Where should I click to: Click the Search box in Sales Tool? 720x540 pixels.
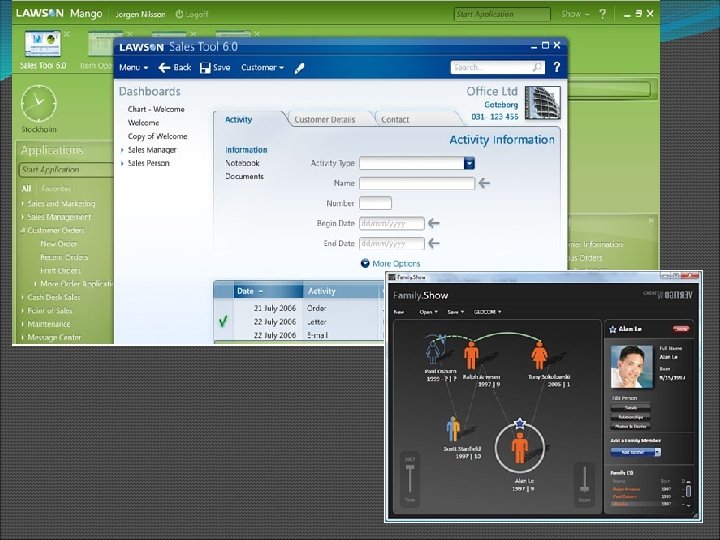(x=497, y=68)
